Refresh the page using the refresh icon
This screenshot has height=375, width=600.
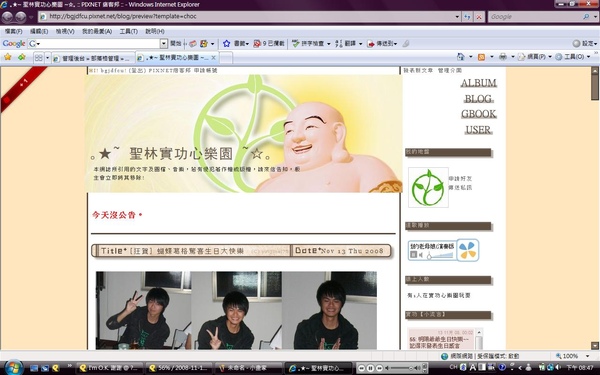tap(467, 17)
